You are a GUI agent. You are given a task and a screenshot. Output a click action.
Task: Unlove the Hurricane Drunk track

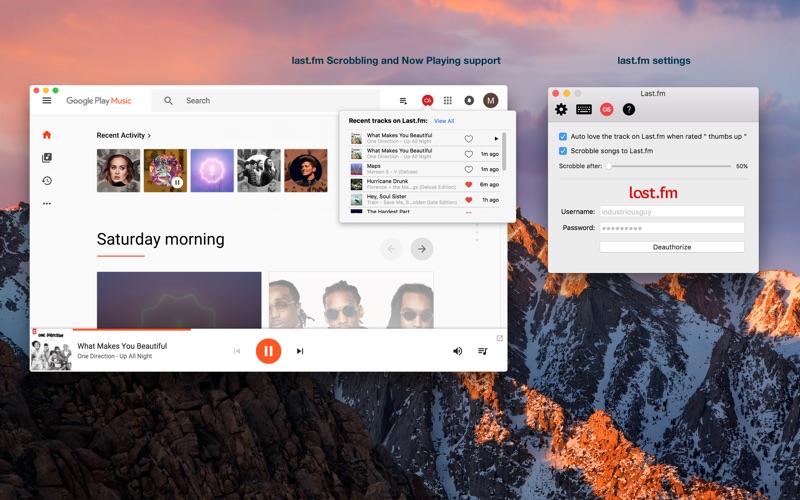coord(468,185)
